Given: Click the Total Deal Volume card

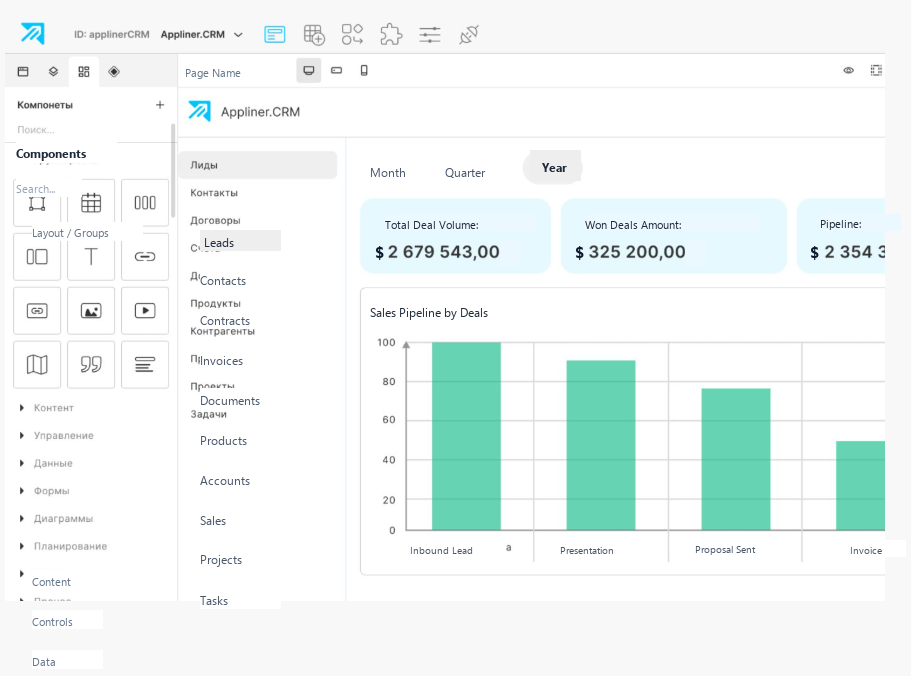Looking at the screenshot, I should 456,236.
